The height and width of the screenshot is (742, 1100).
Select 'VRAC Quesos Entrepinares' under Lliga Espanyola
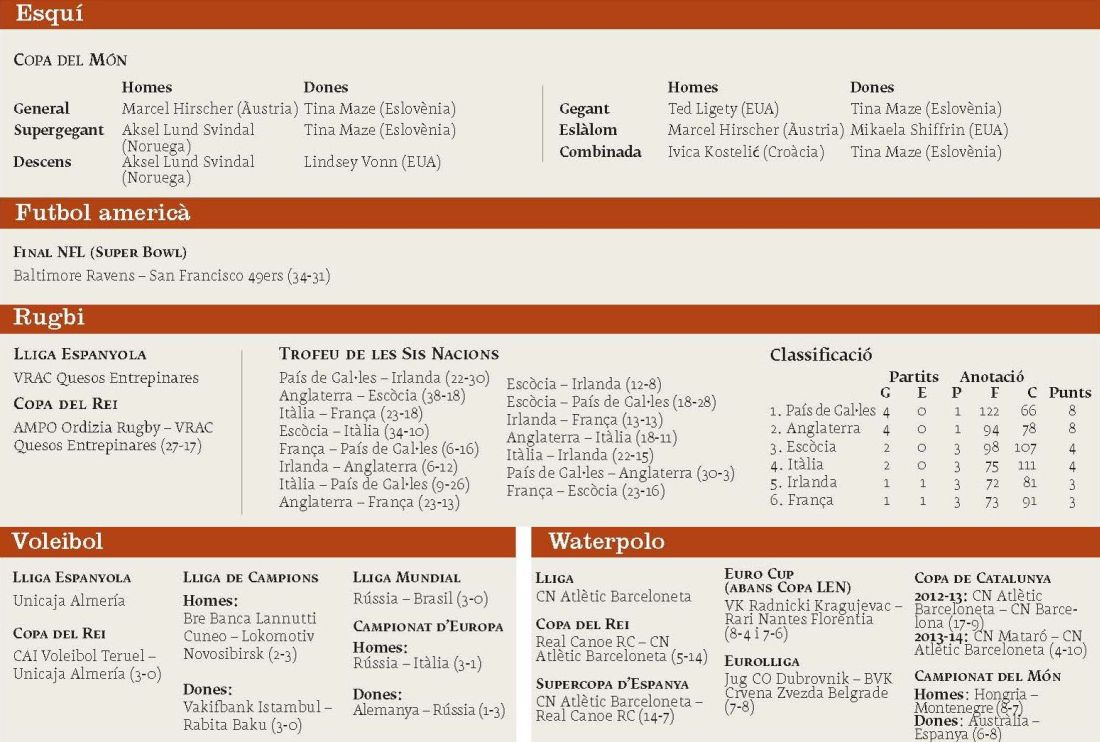click(106, 378)
